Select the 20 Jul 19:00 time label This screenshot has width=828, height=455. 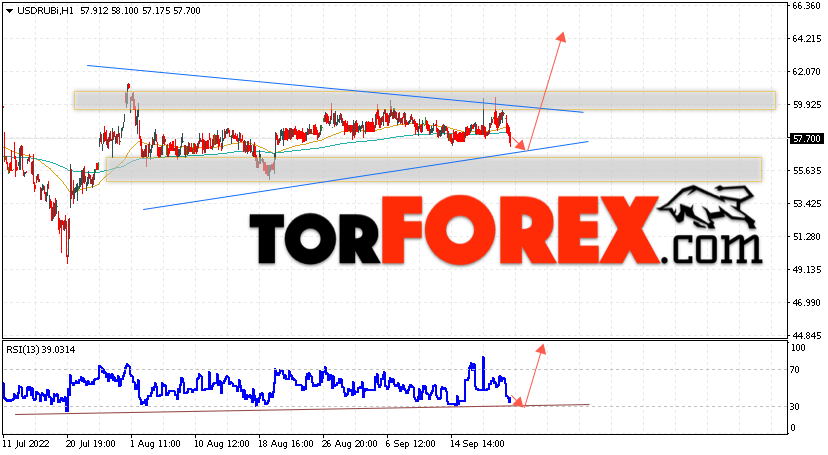[x=92, y=443]
